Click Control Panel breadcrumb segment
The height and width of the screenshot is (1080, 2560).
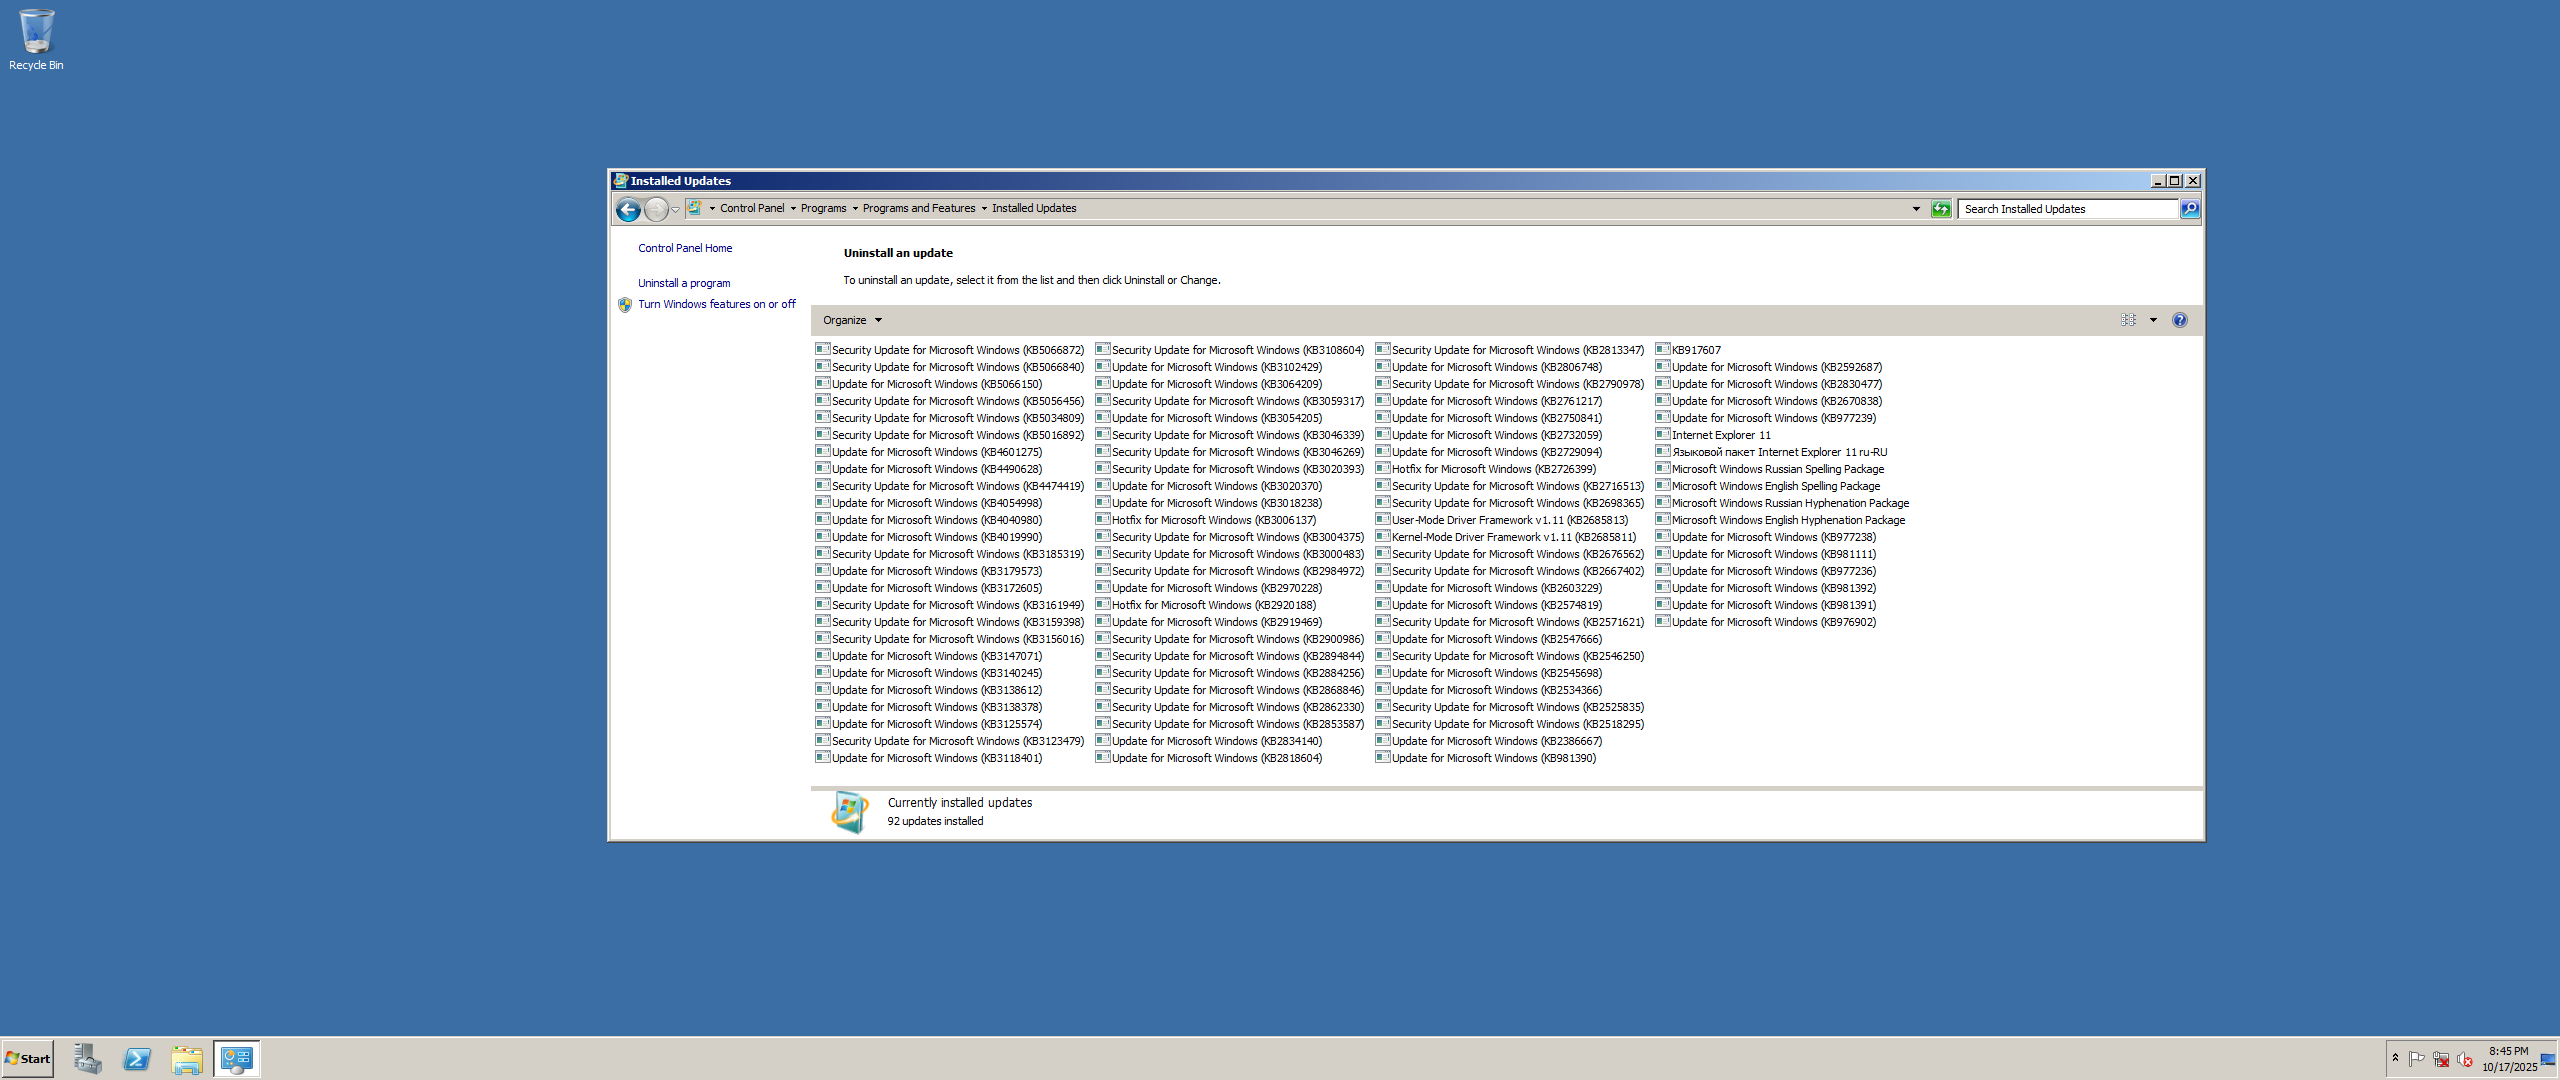pyautogui.click(x=751, y=209)
